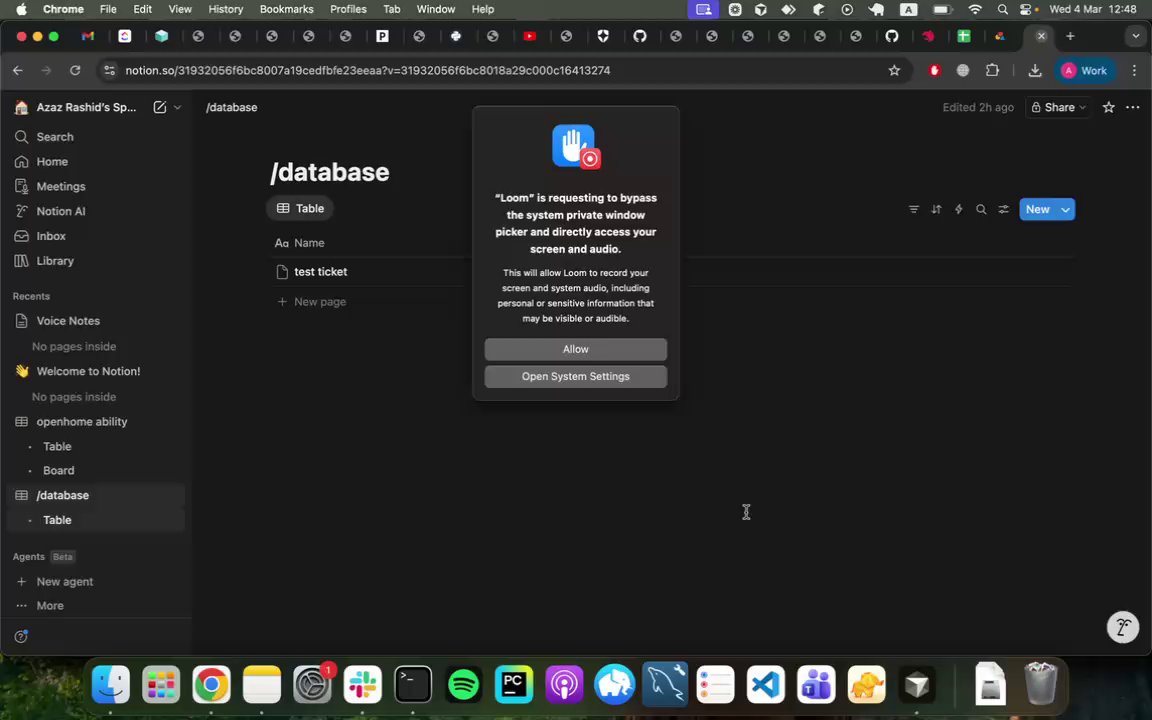Switch to the Table view tab

coord(300,209)
